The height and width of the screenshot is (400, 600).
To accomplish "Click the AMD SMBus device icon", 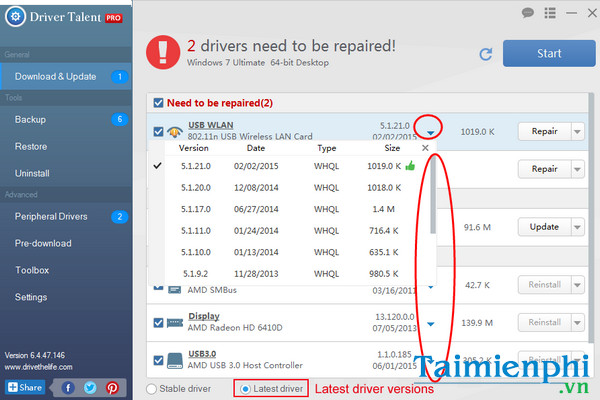I will point(175,289).
